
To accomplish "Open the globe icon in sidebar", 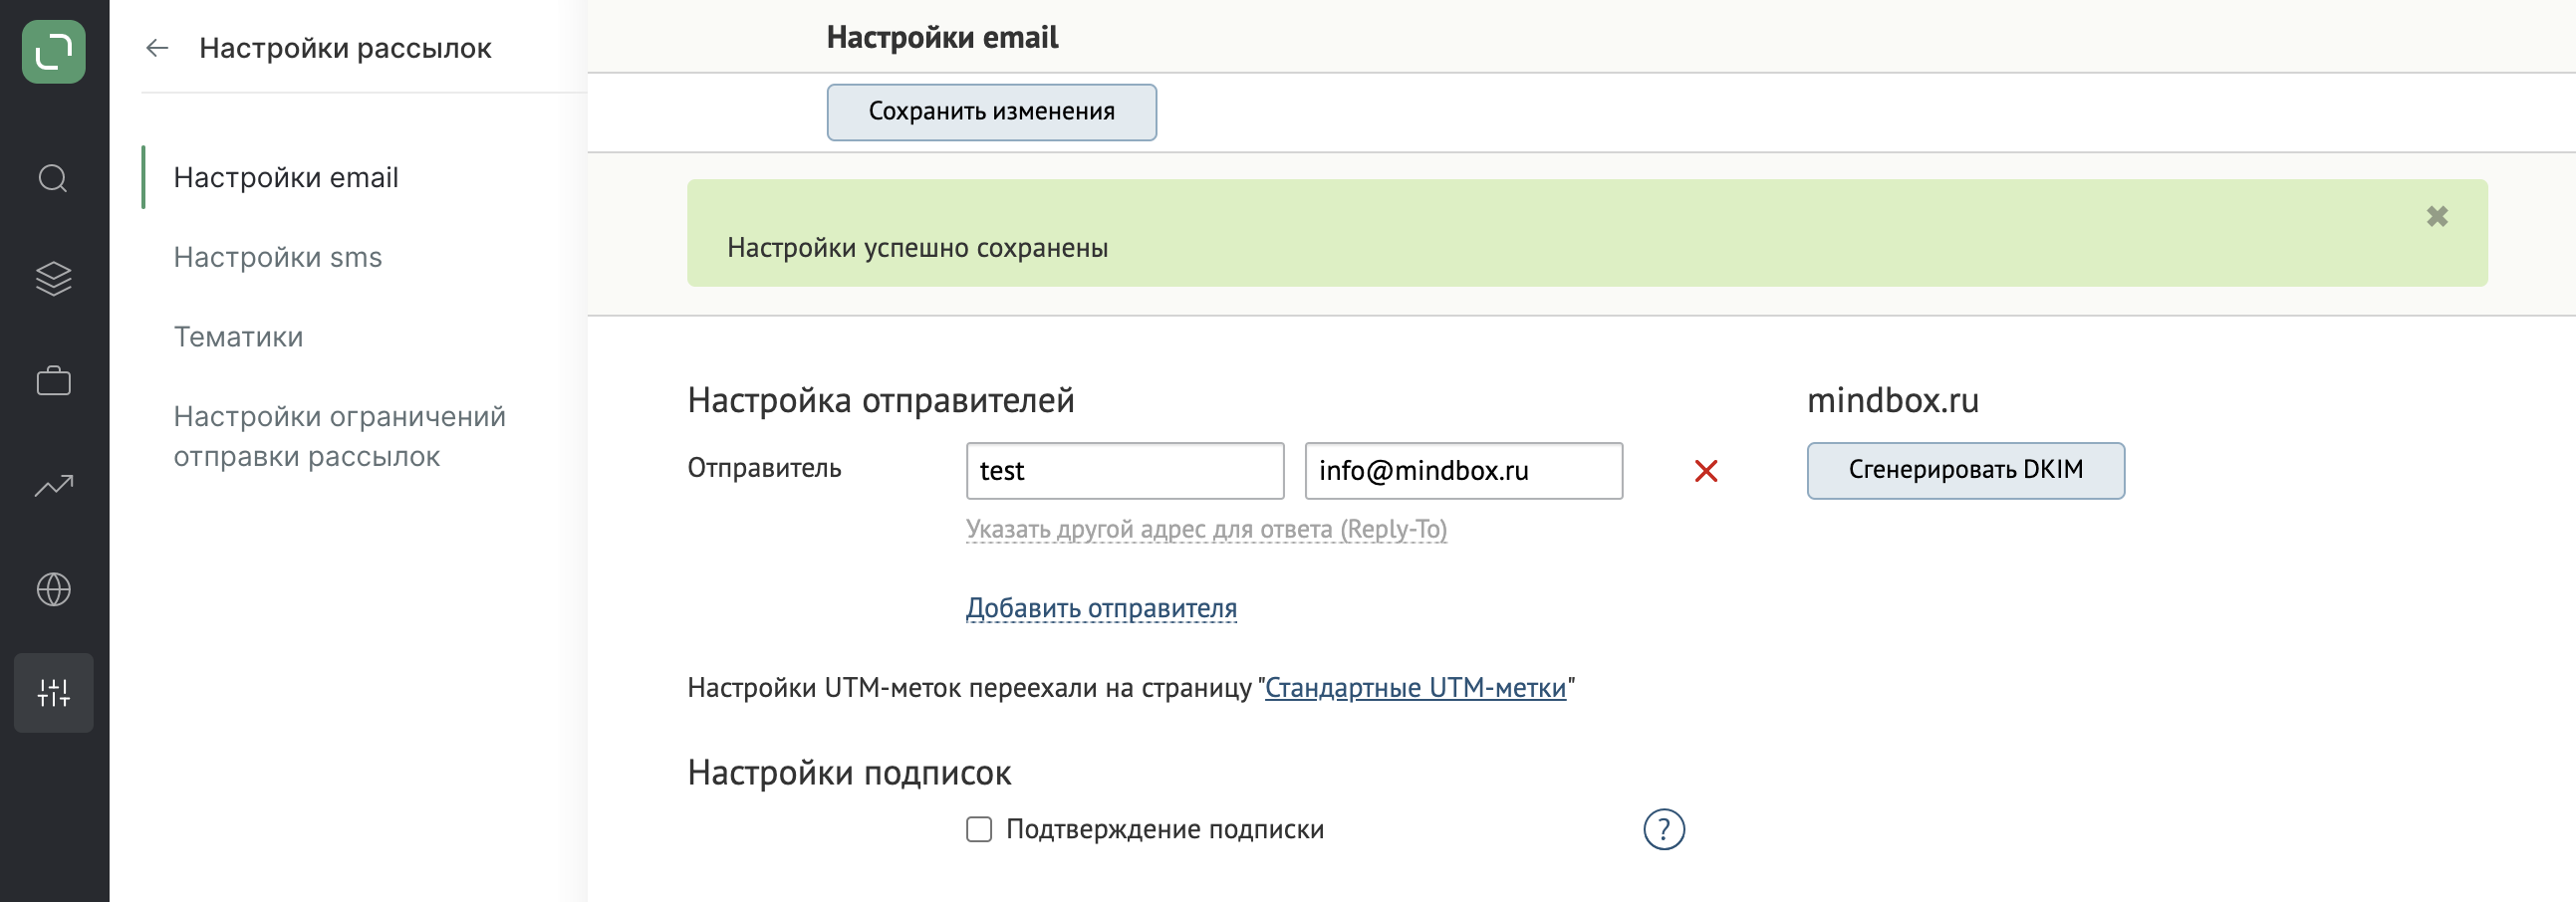I will pos(53,589).
